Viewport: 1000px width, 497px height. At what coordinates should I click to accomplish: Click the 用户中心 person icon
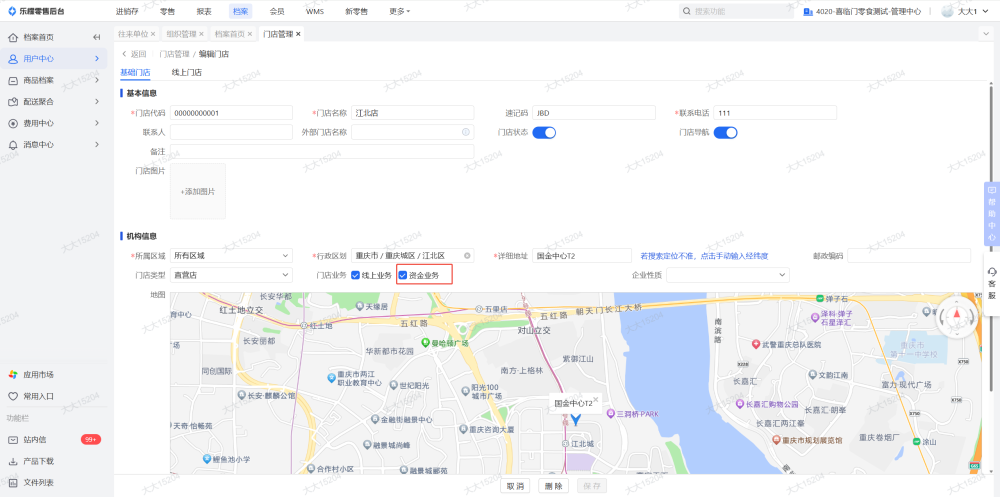click(13, 59)
